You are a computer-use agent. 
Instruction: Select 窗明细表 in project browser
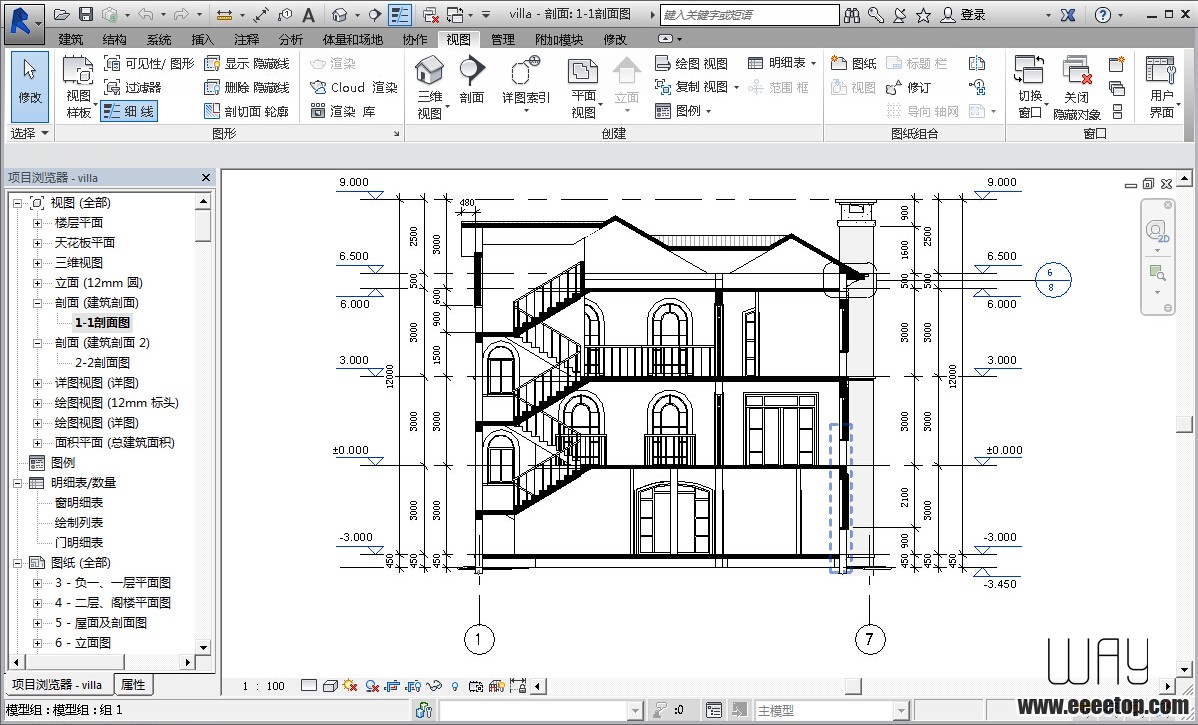click(x=79, y=503)
